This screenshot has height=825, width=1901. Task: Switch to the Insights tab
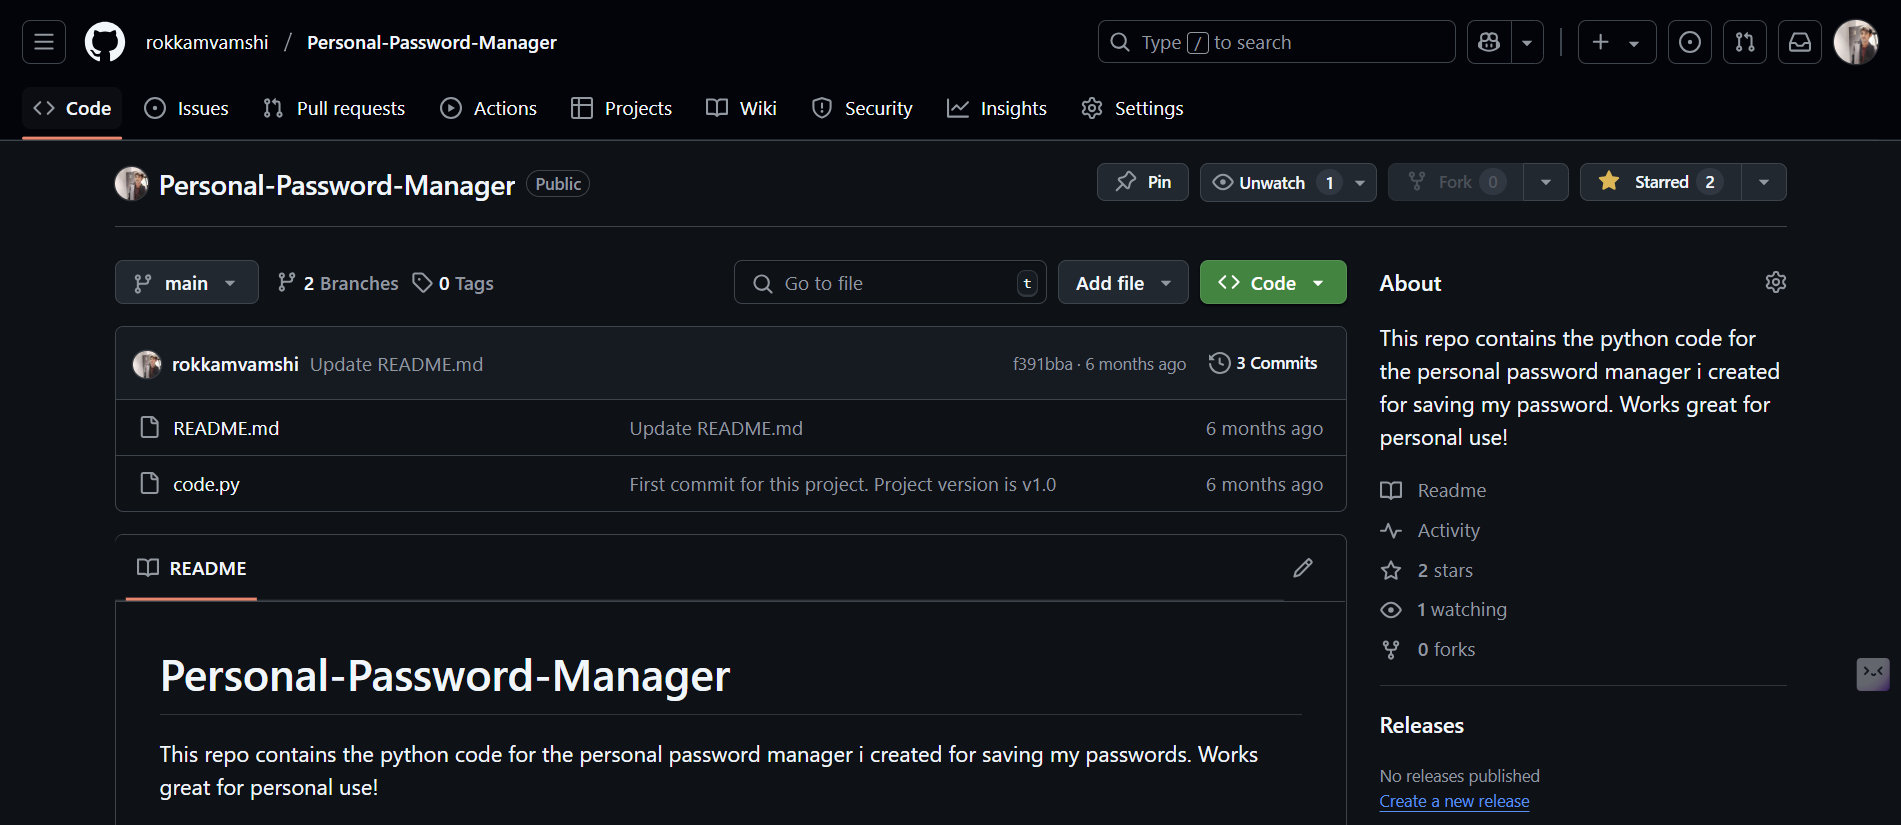tap(997, 108)
